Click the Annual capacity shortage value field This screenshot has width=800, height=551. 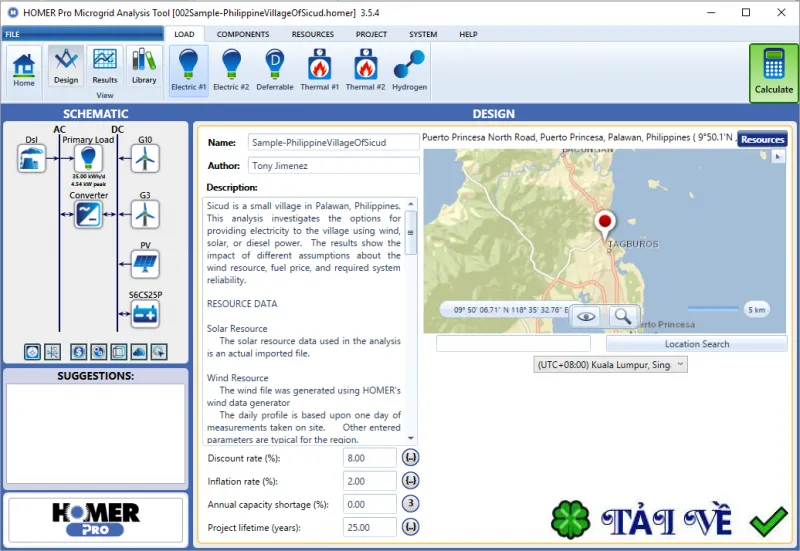tap(369, 504)
